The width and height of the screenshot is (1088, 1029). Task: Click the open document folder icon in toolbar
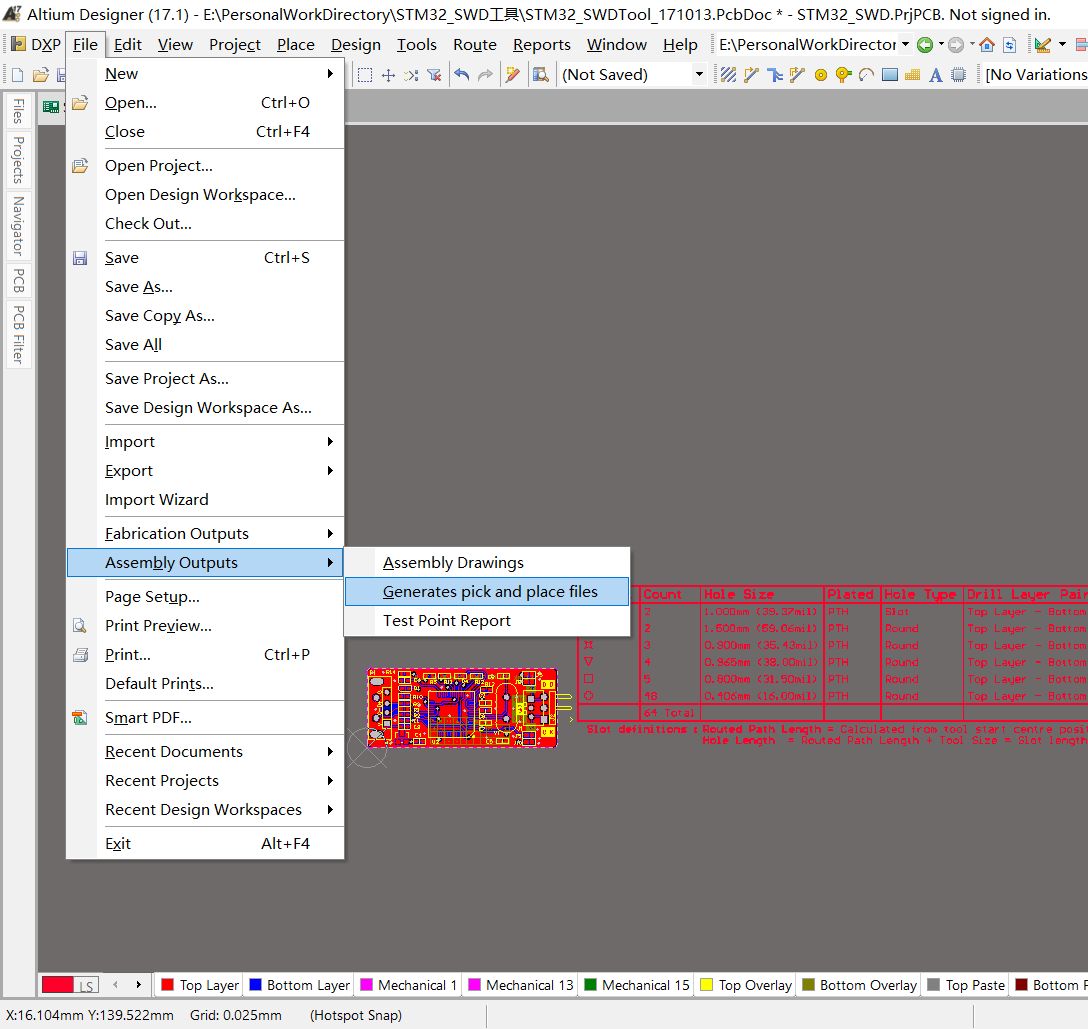click(x=41, y=75)
